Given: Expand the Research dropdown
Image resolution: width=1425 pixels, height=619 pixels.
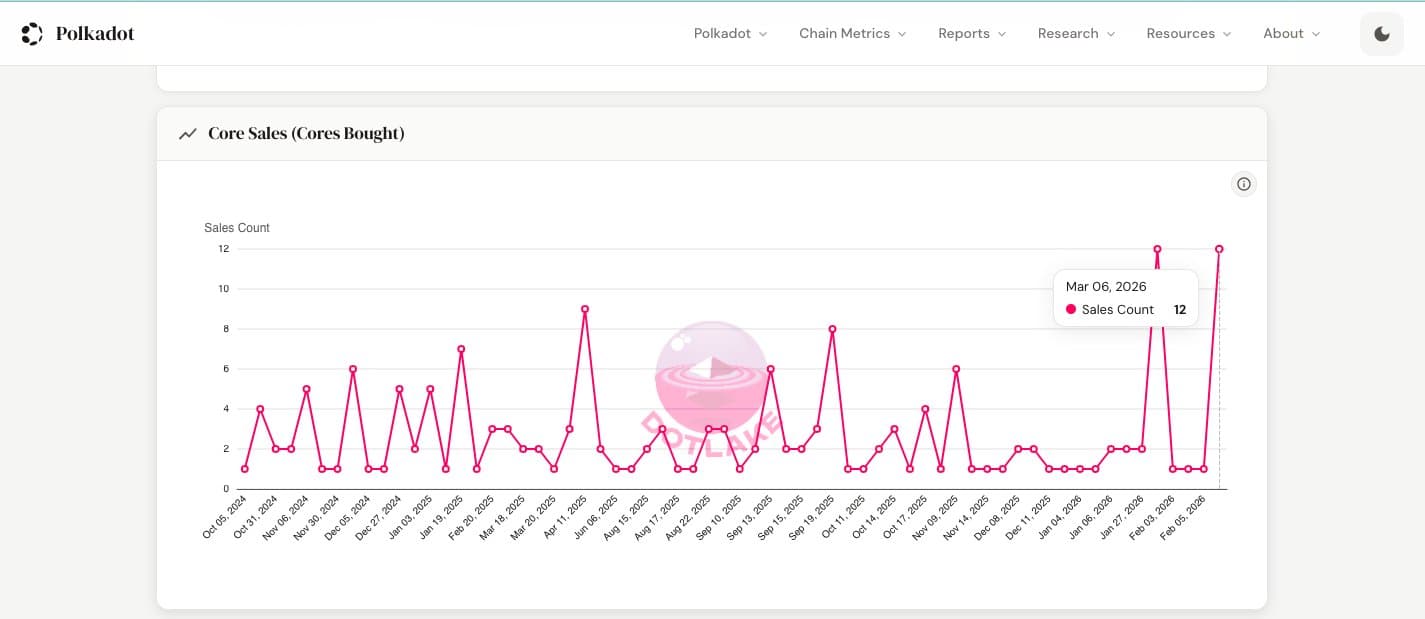Looking at the screenshot, I should 1076,34.
